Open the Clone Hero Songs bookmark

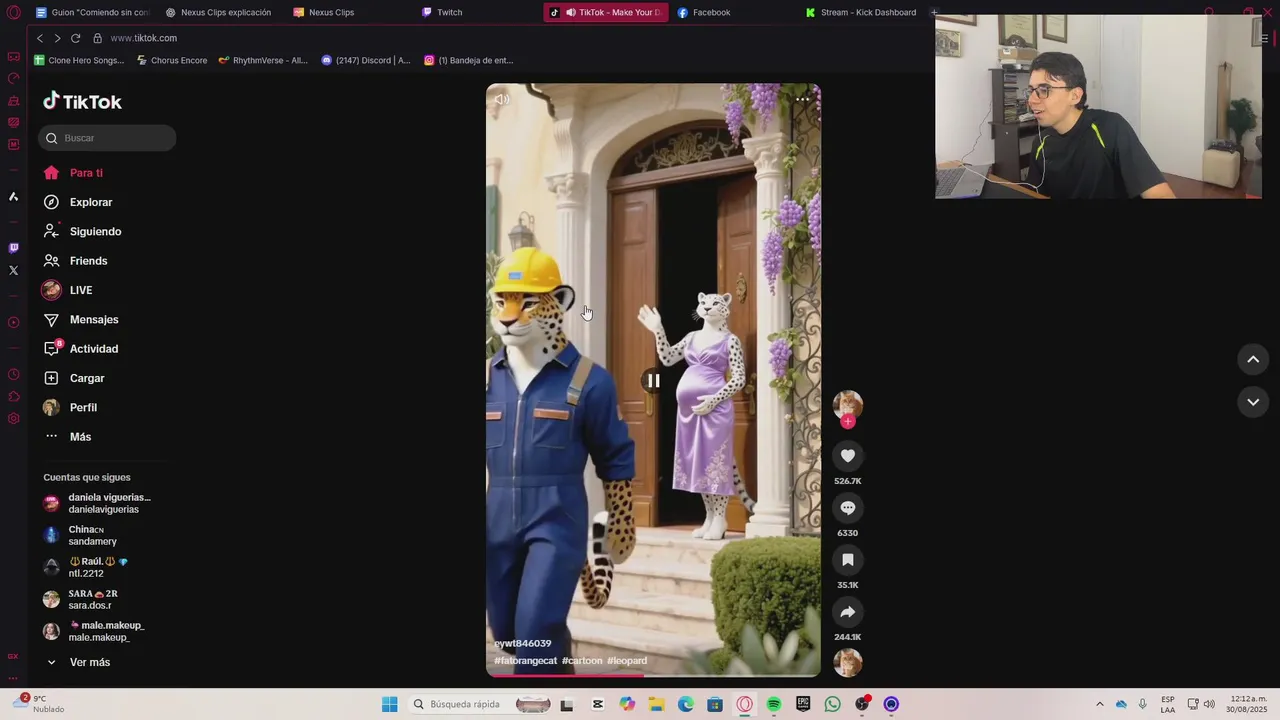click(79, 60)
